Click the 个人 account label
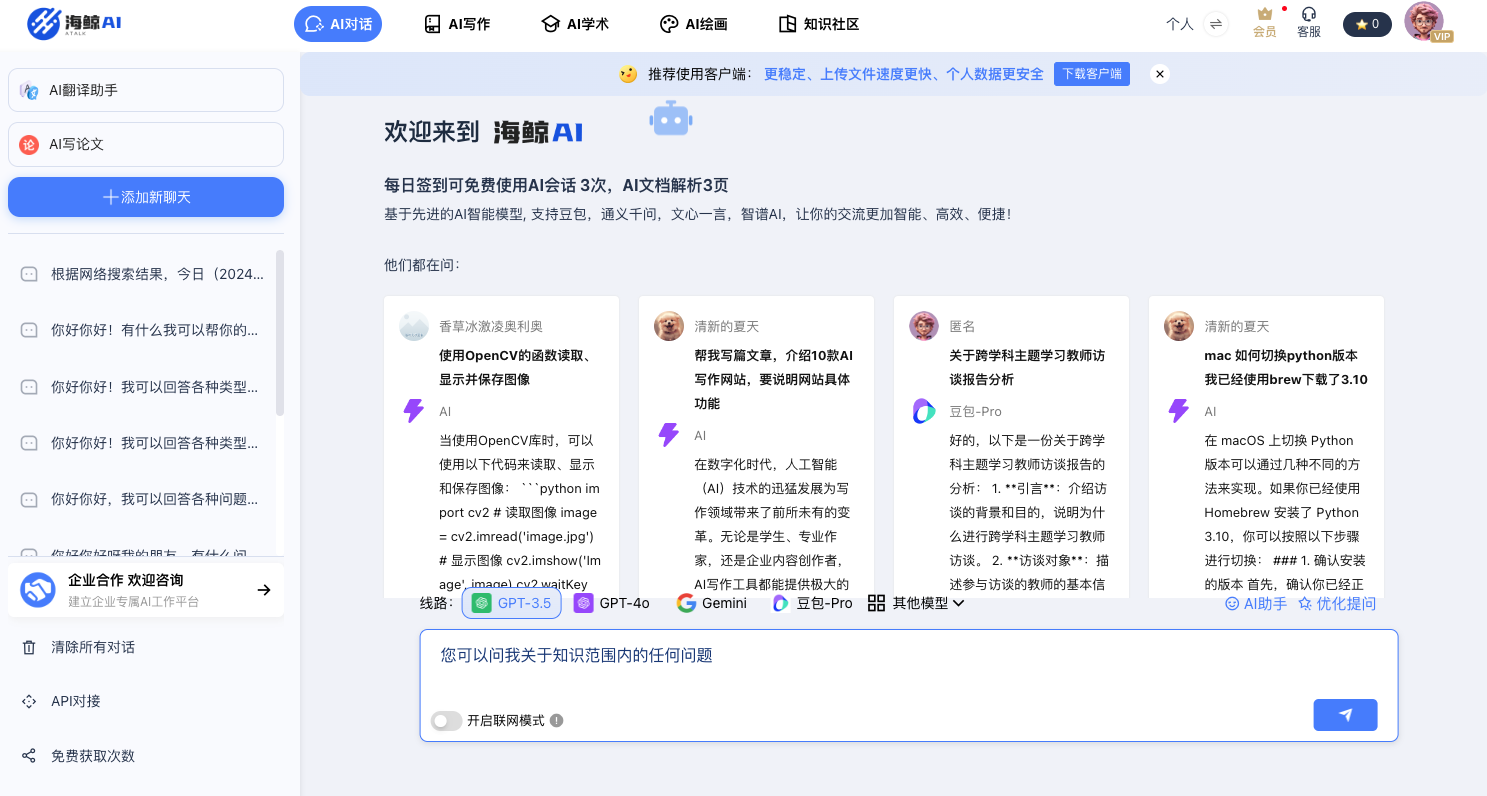Screen dimensions: 1487x796 [x=1180, y=24]
